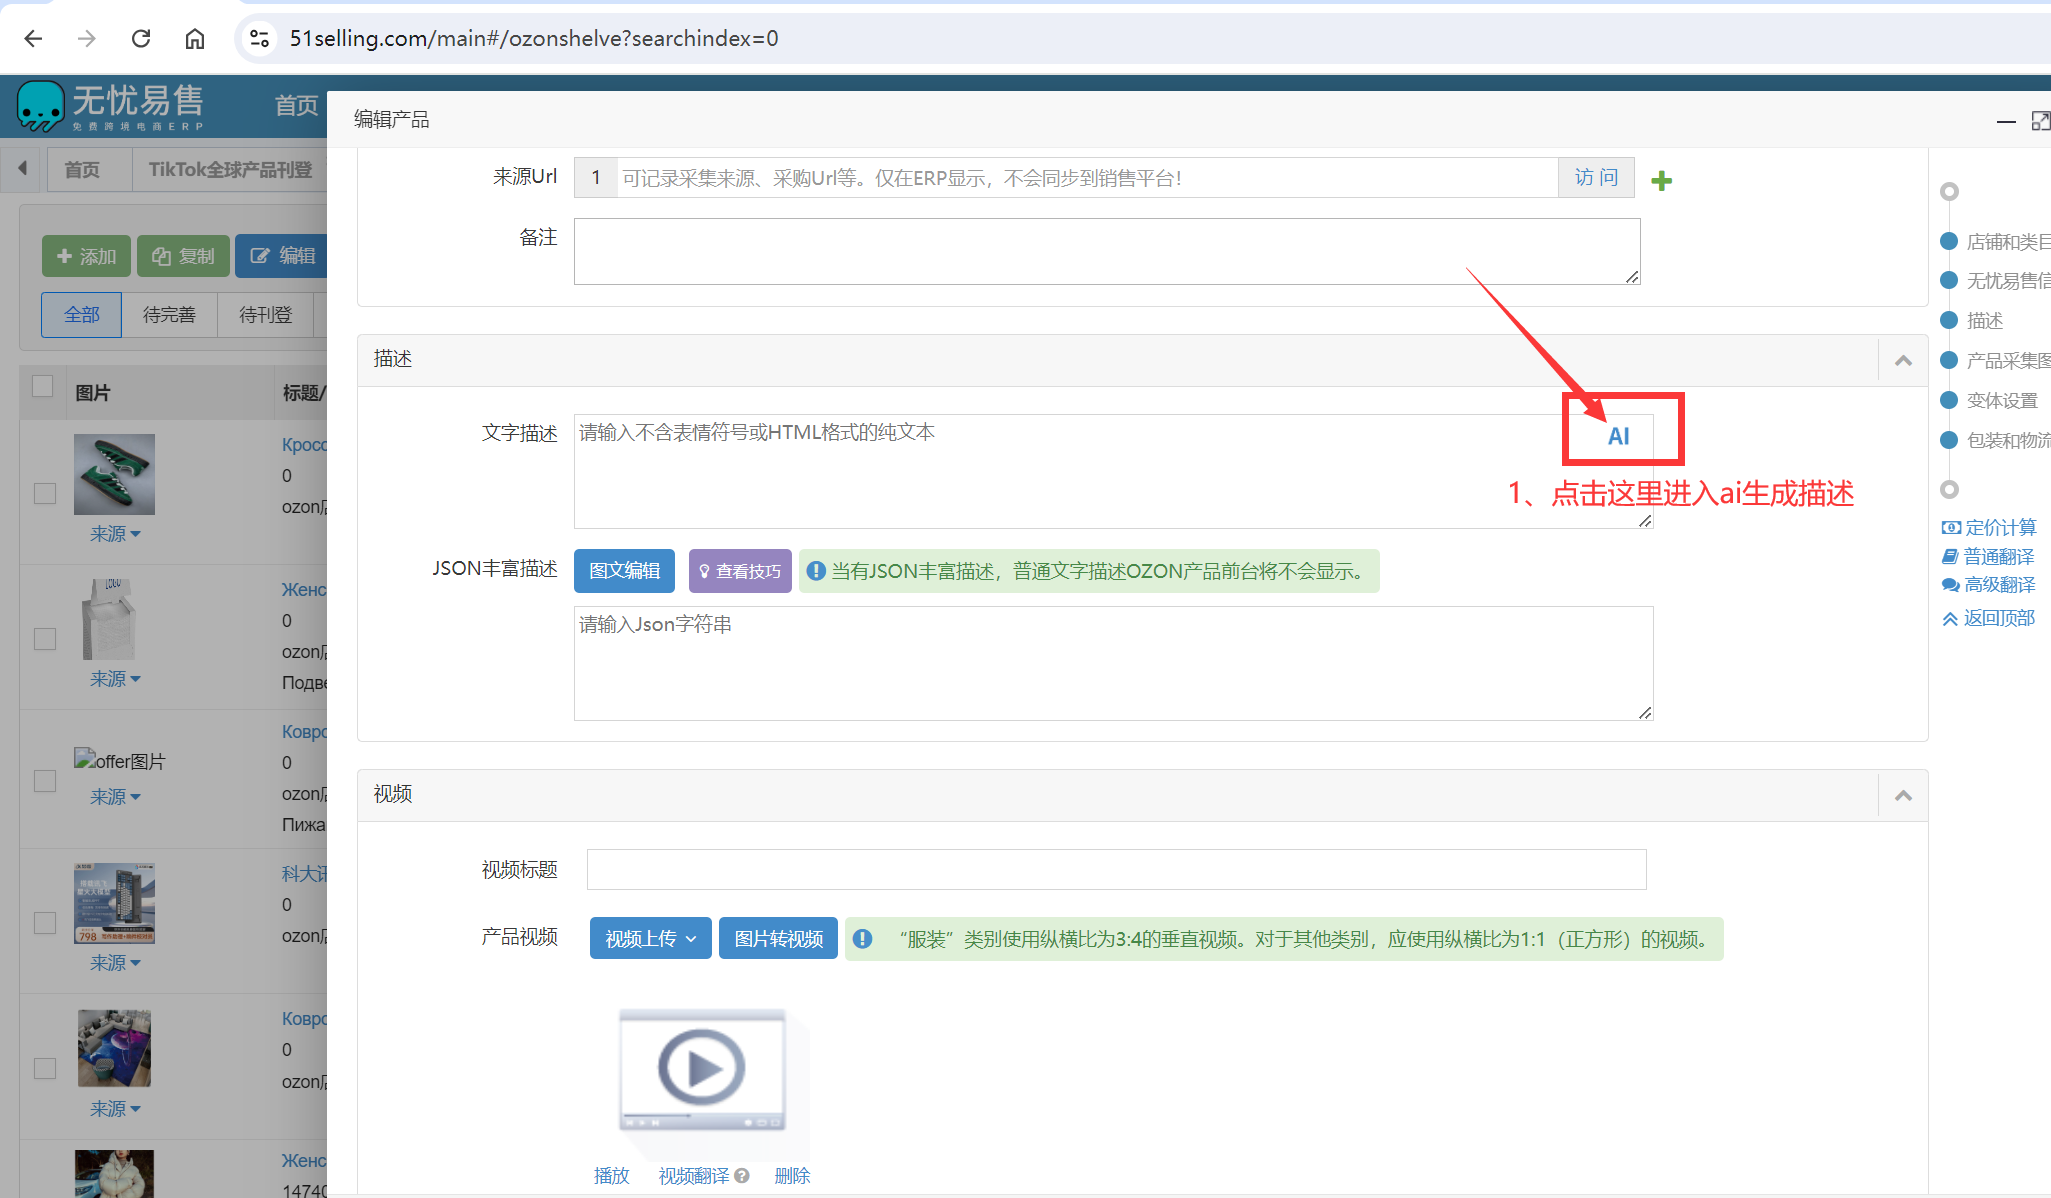The image size is (2051, 1198).
Task: Switch to the 待完善 tab
Action: coord(169,315)
